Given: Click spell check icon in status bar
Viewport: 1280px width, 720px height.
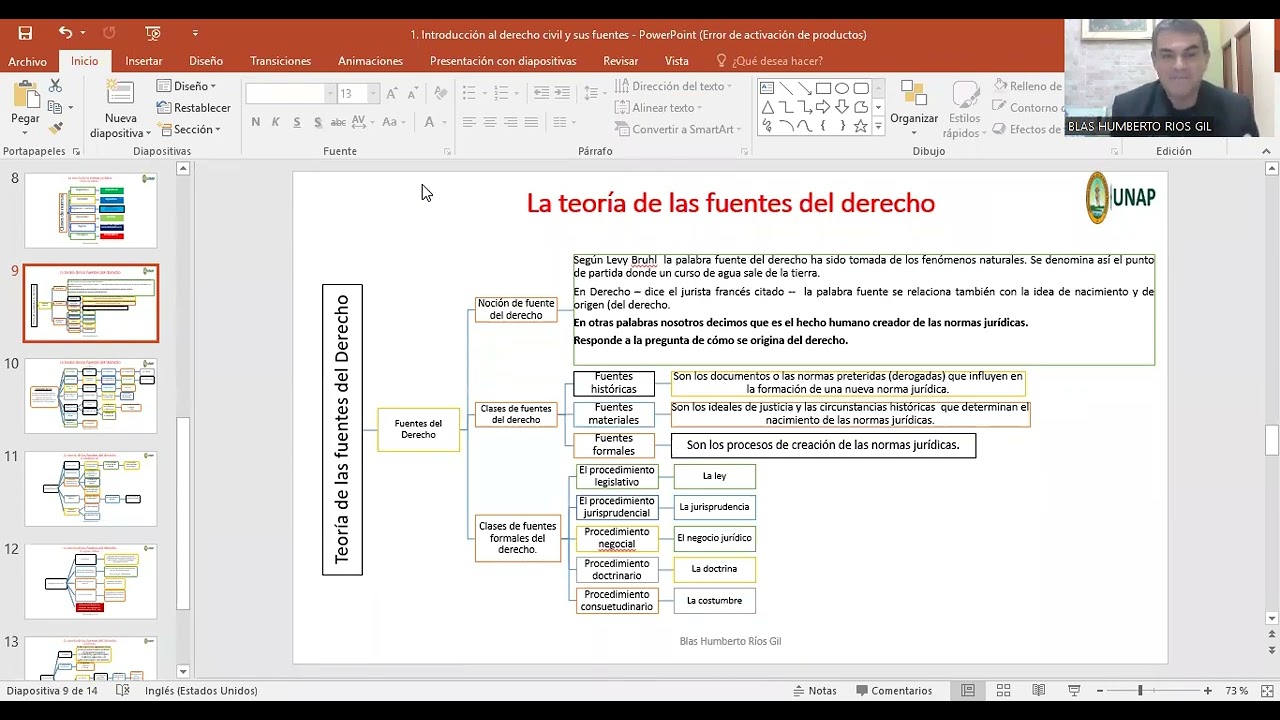Looking at the screenshot, I should tap(122, 690).
